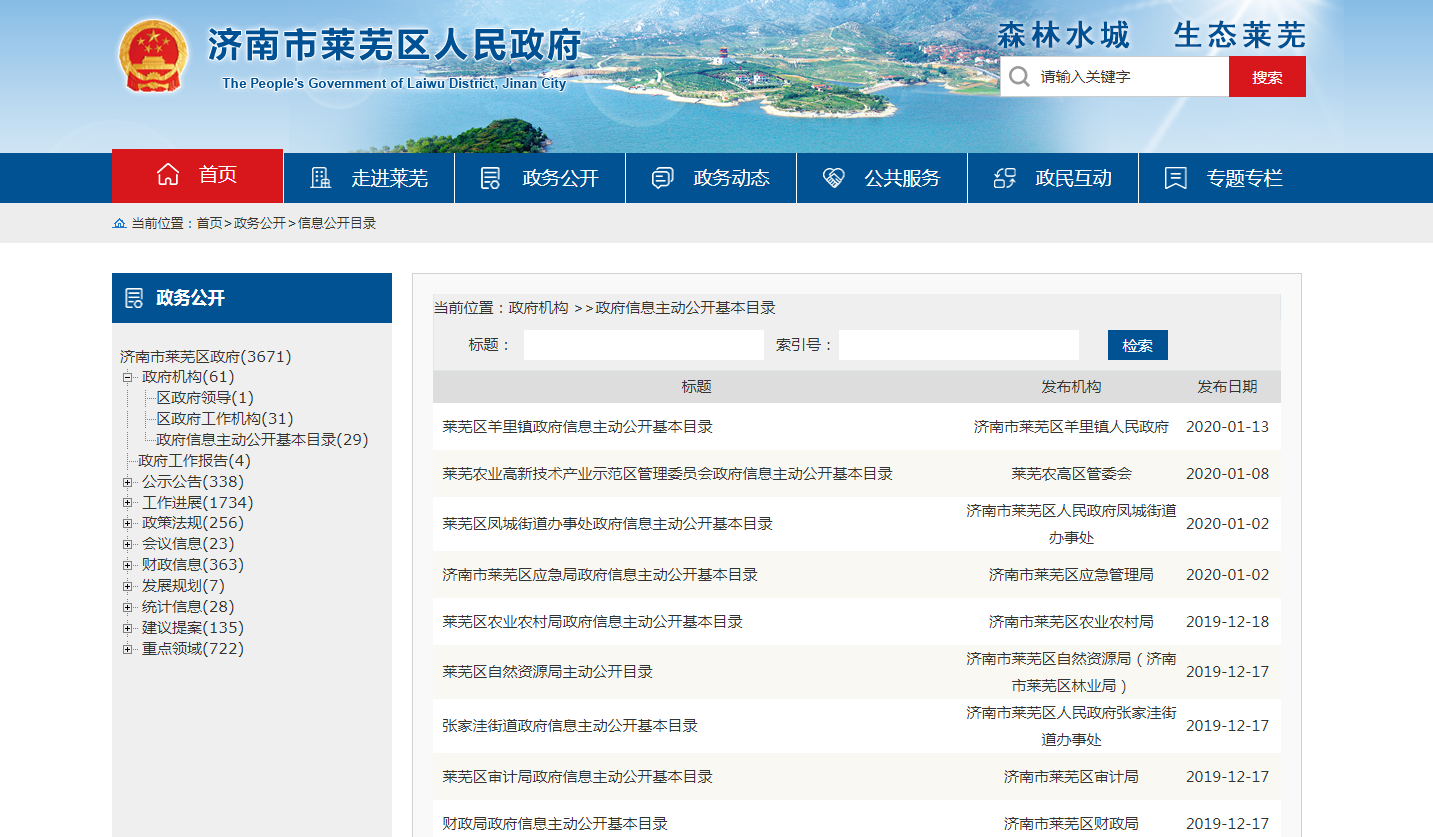Image resolution: width=1433 pixels, height=837 pixels.
Task: Open the 专题专栏 navigation tab
Action: [1224, 178]
